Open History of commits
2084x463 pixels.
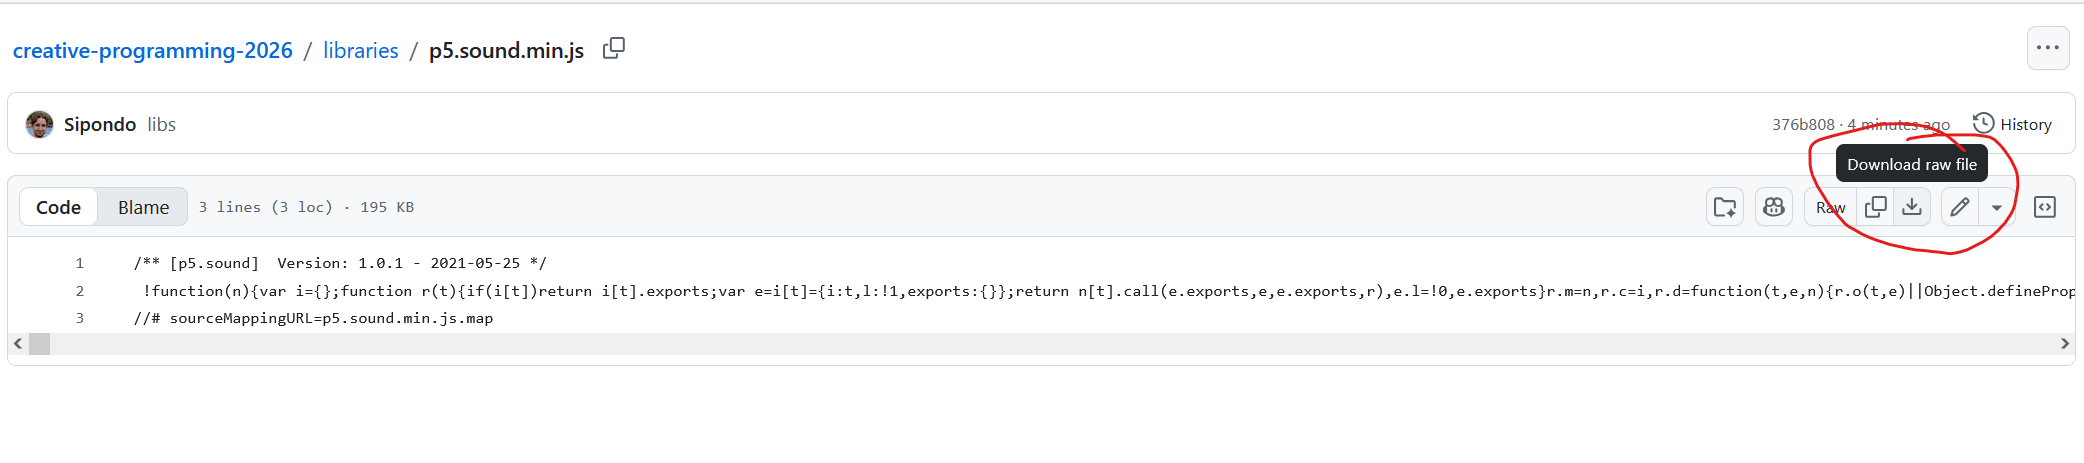[2012, 124]
